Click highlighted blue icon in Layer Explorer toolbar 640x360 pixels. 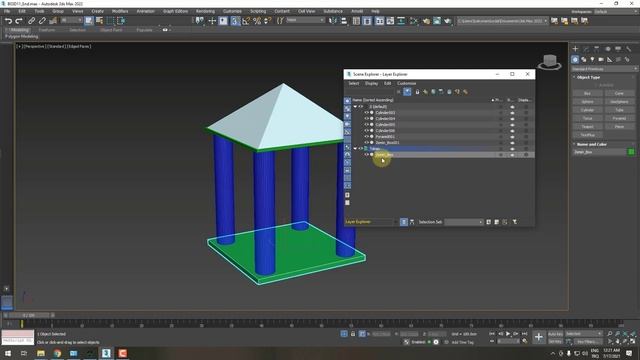(407, 92)
